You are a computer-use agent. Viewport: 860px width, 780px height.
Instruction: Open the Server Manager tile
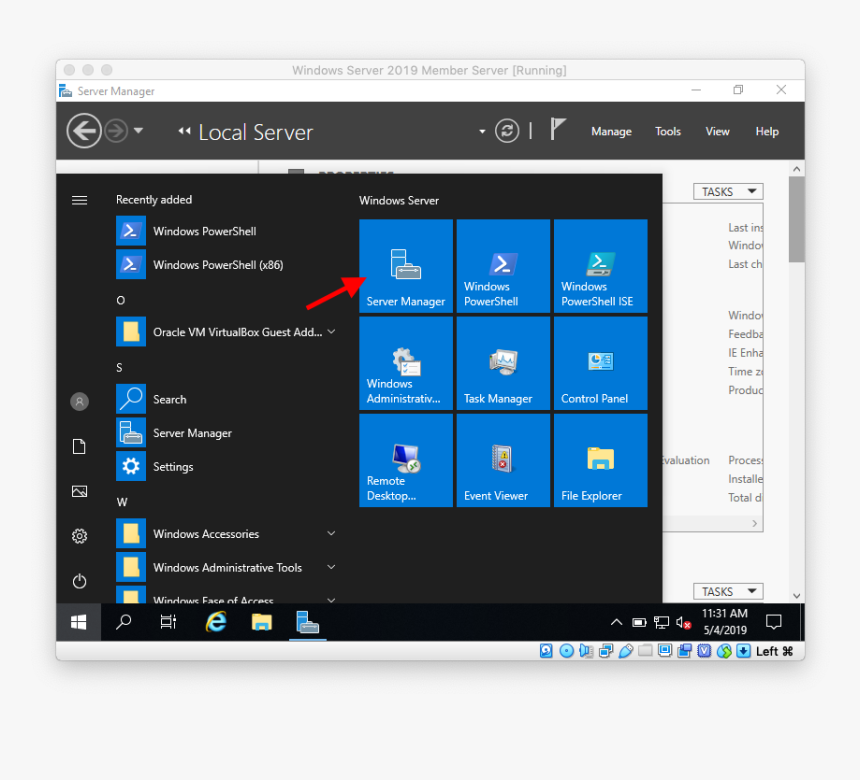[x=405, y=266]
